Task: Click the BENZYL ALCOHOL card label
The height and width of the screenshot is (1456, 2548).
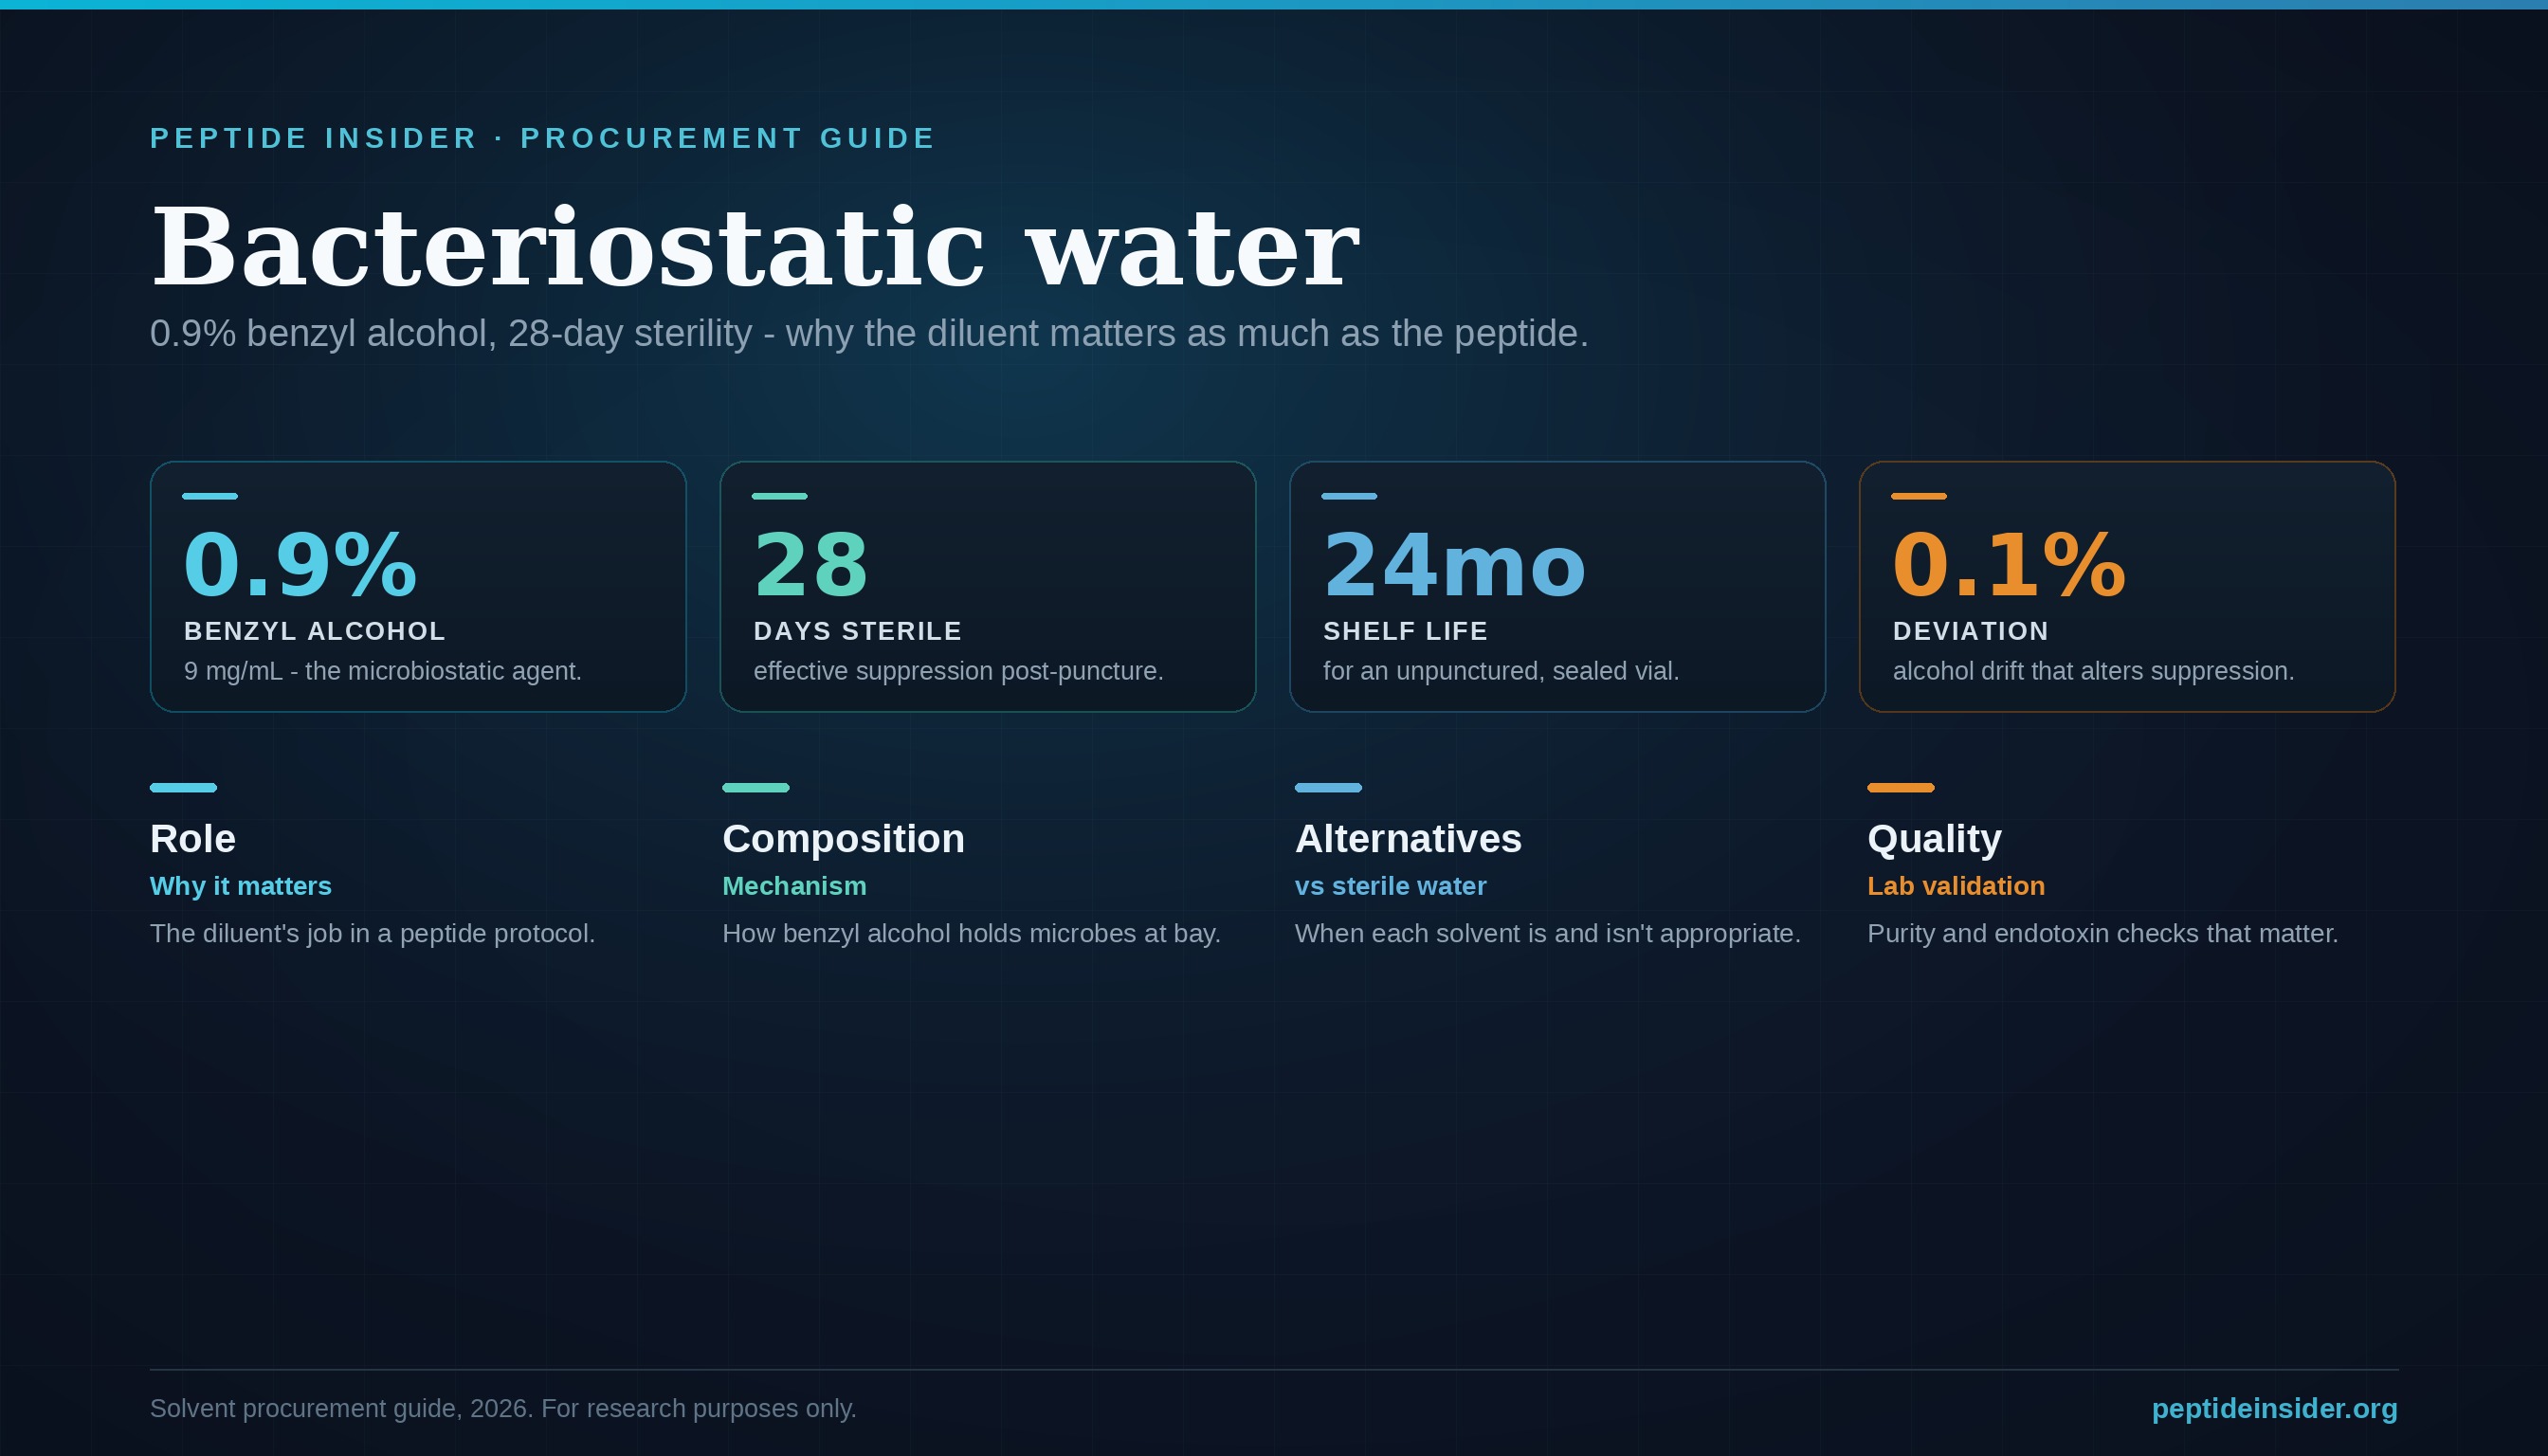Action: [x=315, y=631]
